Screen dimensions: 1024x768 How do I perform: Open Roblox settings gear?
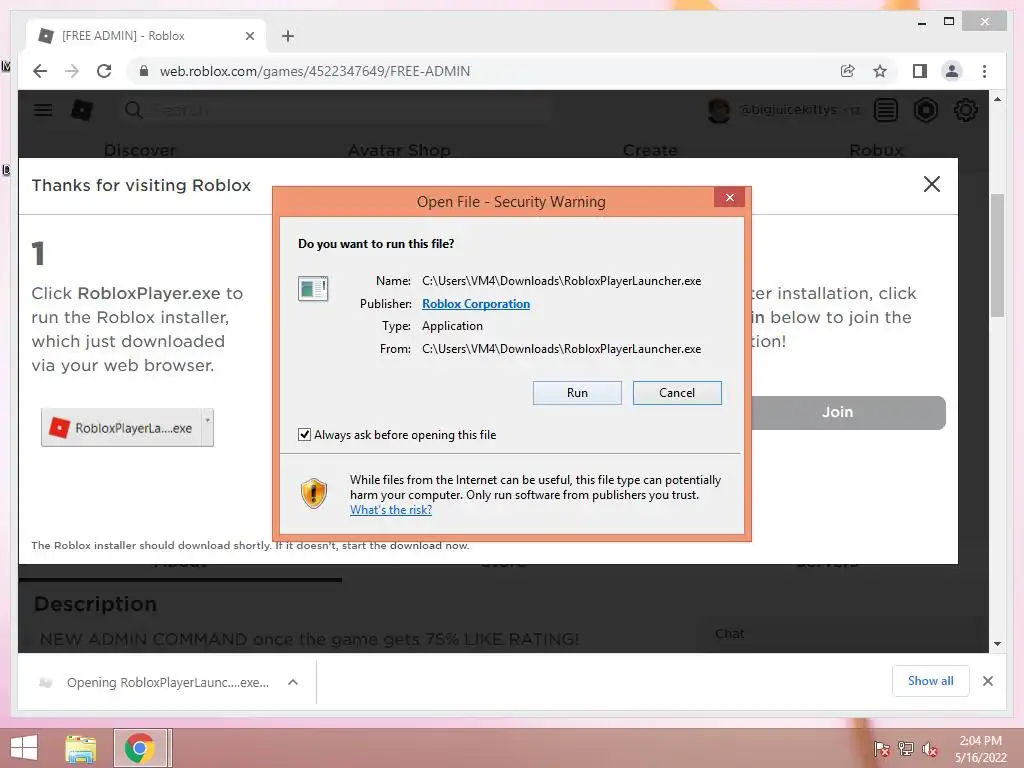[965, 110]
